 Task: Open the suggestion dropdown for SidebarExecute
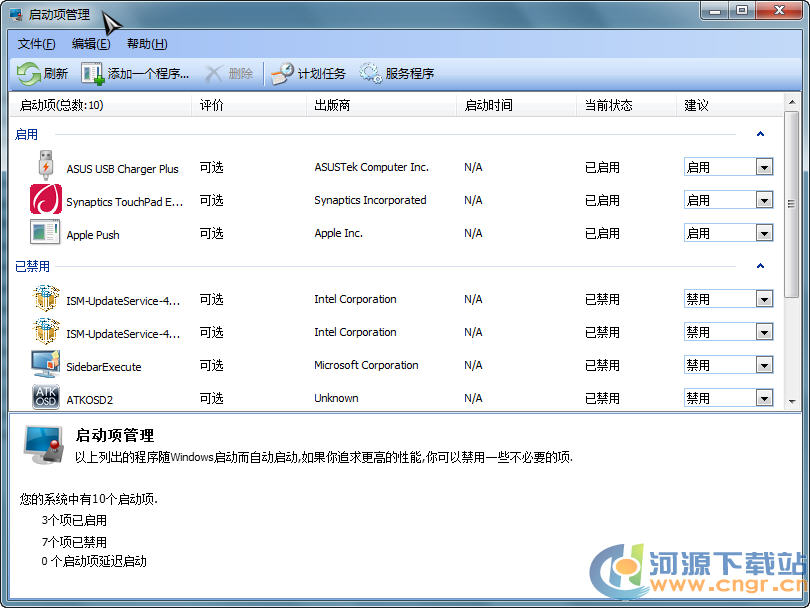pos(764,365)
